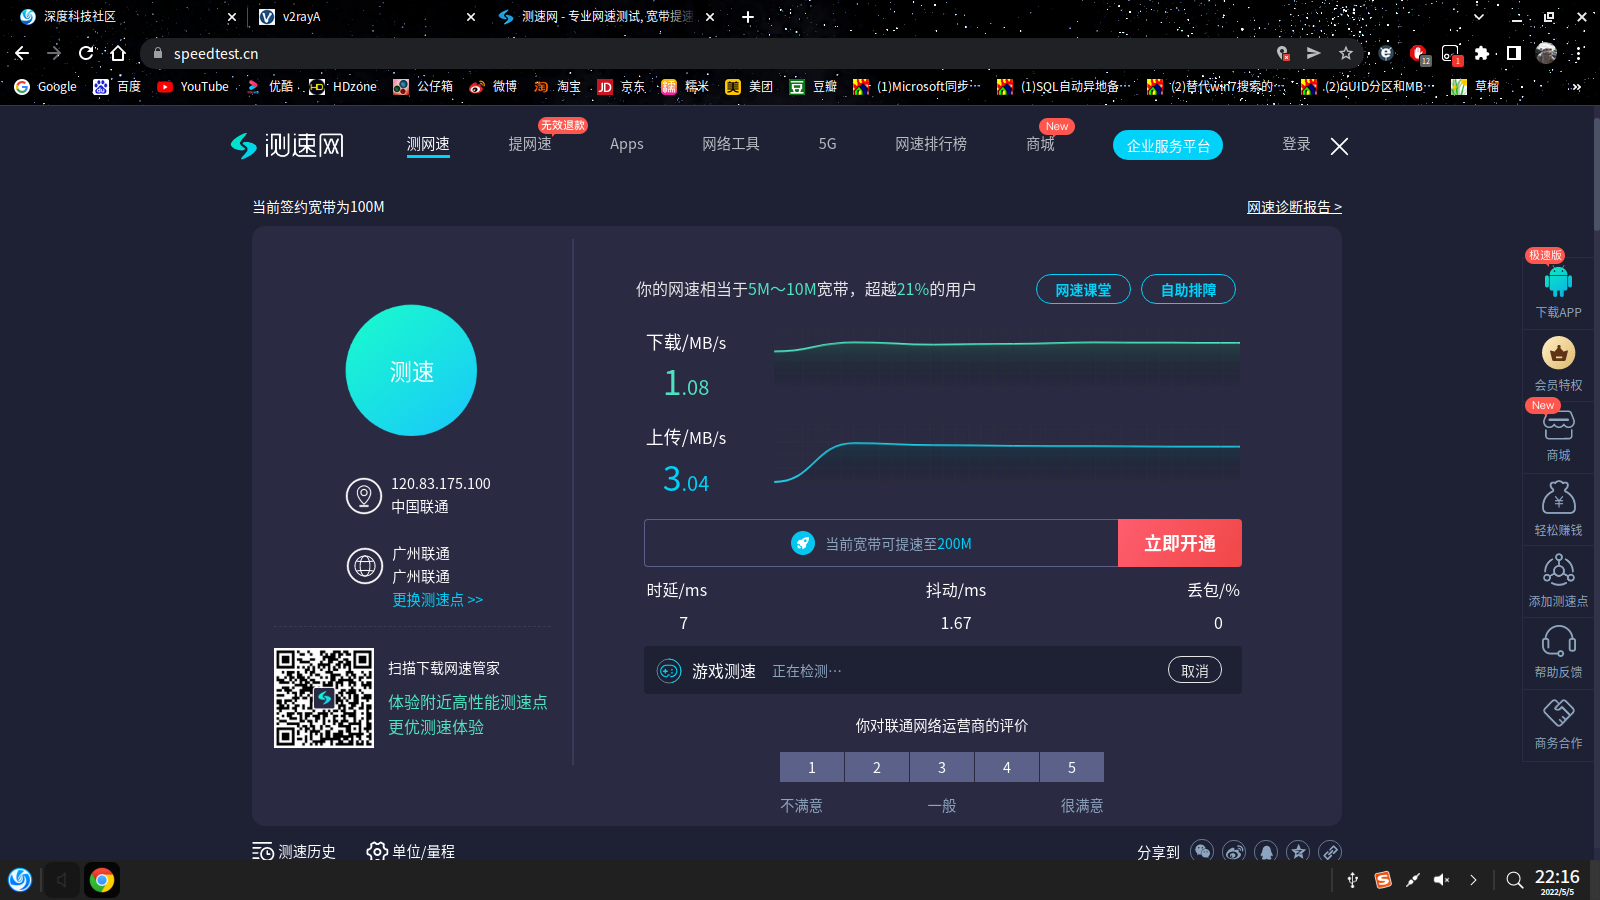Switch to the 网络工具 menu item

[731, 143]
